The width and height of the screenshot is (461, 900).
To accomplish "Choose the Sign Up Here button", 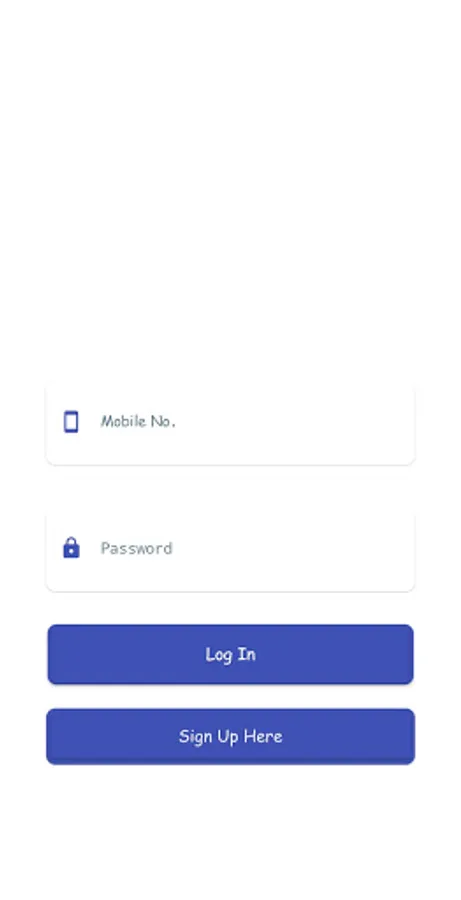I will 230,736.
